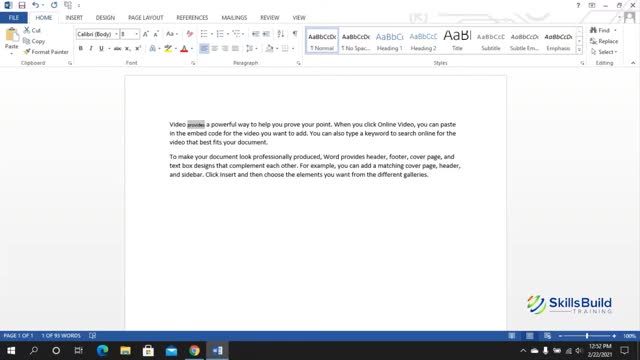Open Line Spacing dropdown

pos(251,49)
